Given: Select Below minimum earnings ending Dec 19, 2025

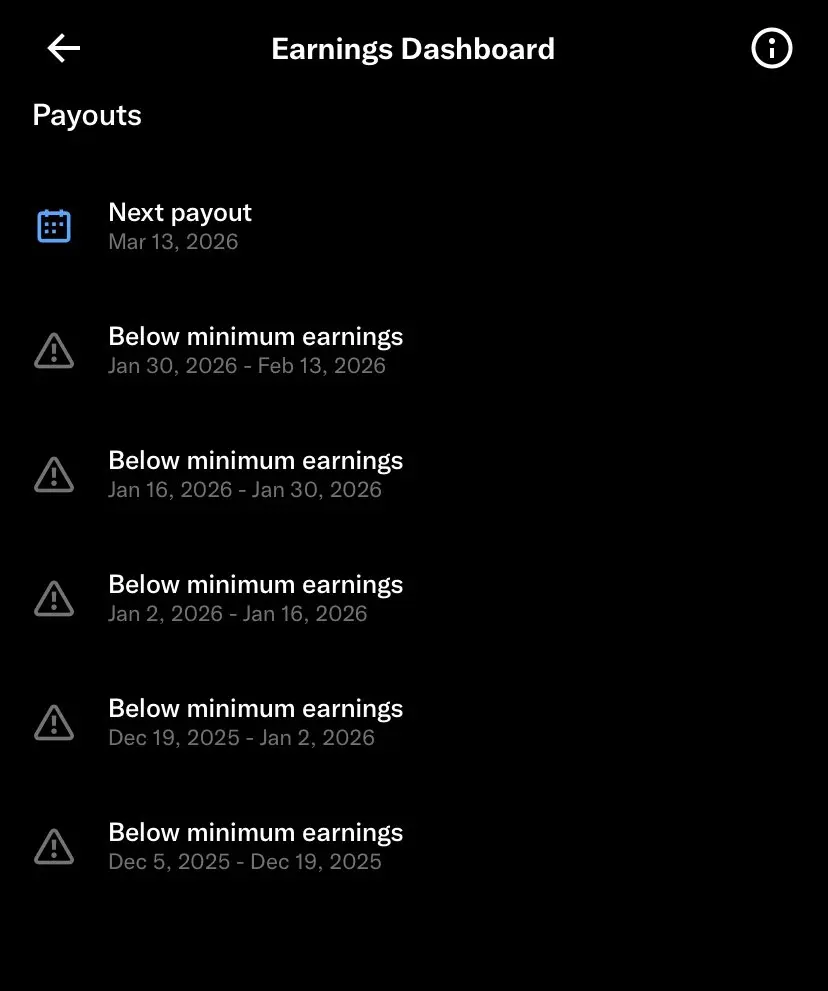Looking at the screenshot, I should pyautogui.click(x=255, y=832).
